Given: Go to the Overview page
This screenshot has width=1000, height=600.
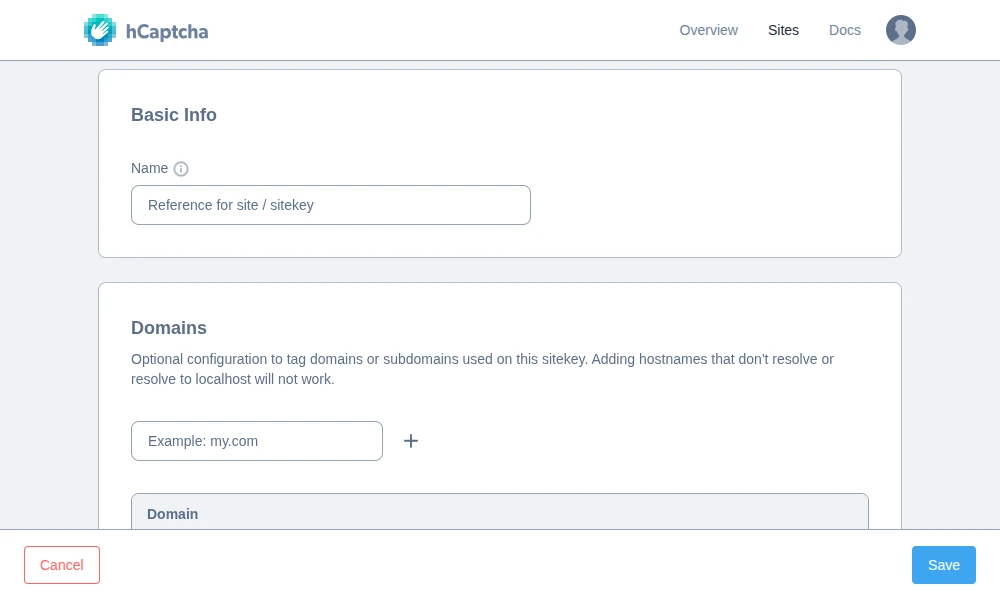Looking at the screenshot, I should coord(708,30).
